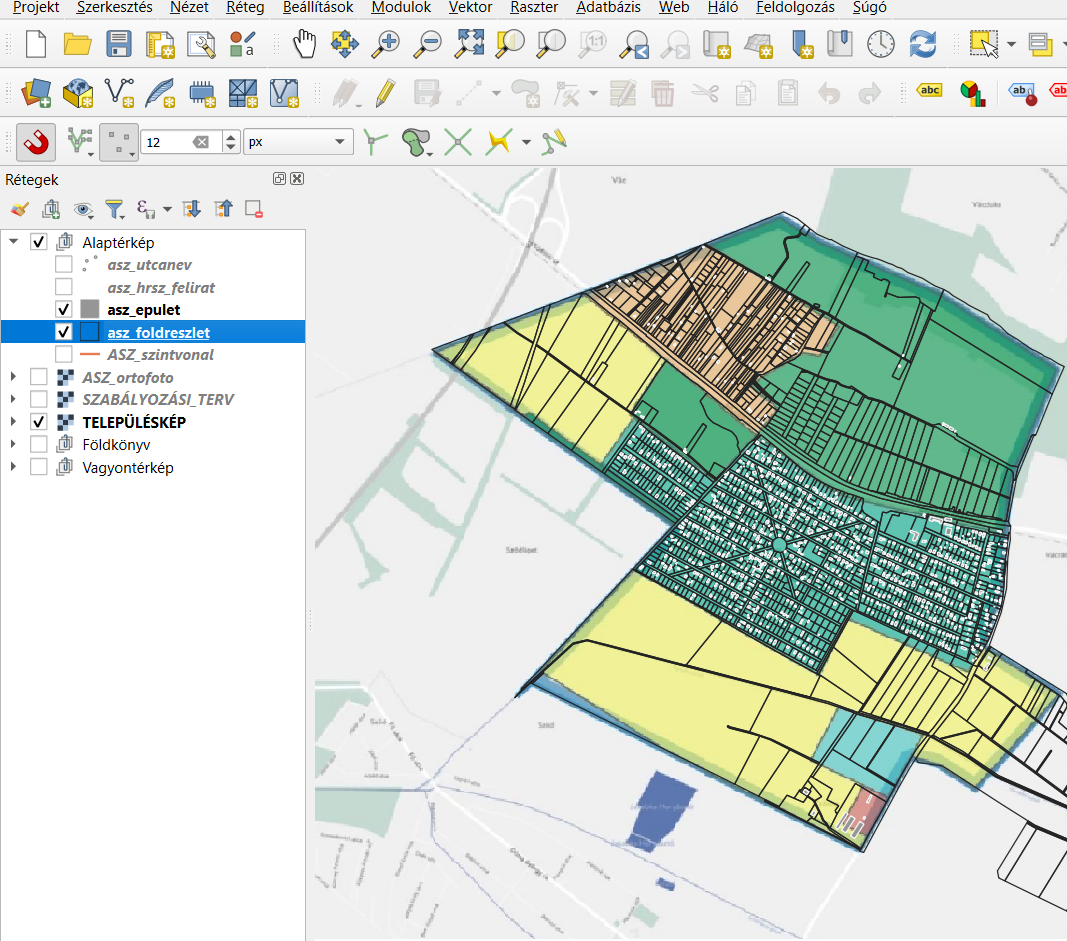The width and height of the screenshot is (1067, 941).
Task: Toggle the red magnet snapping icon
Action: tap(36, 142)
